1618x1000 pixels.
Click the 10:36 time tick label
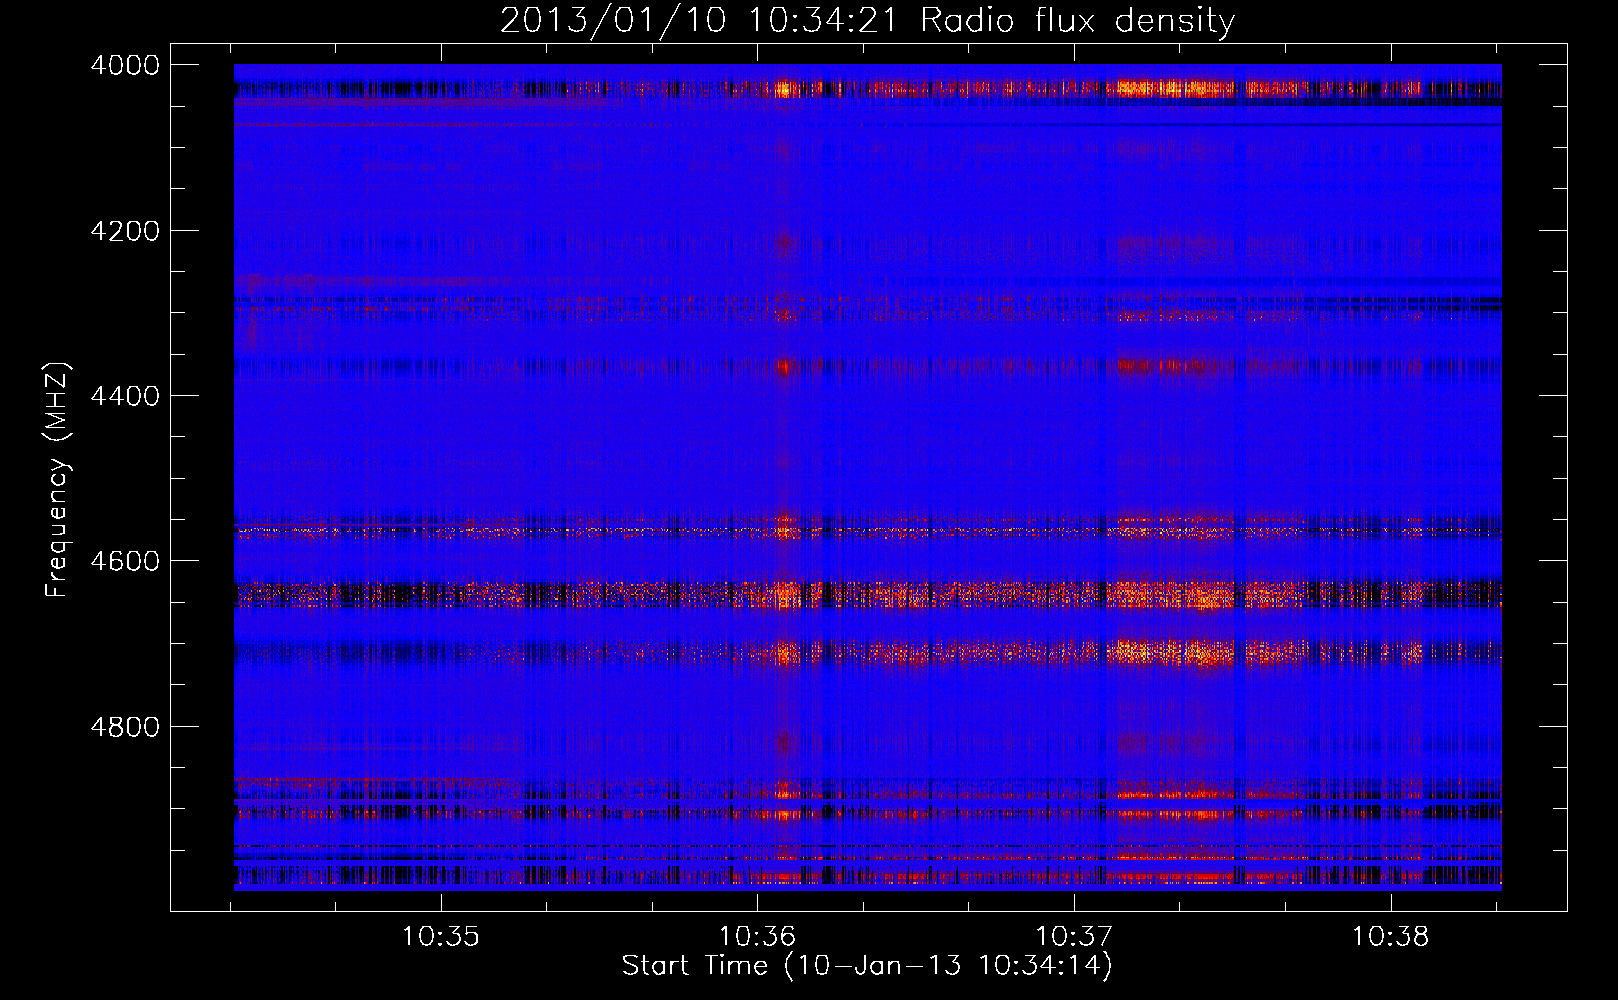(x=758, y=937)
